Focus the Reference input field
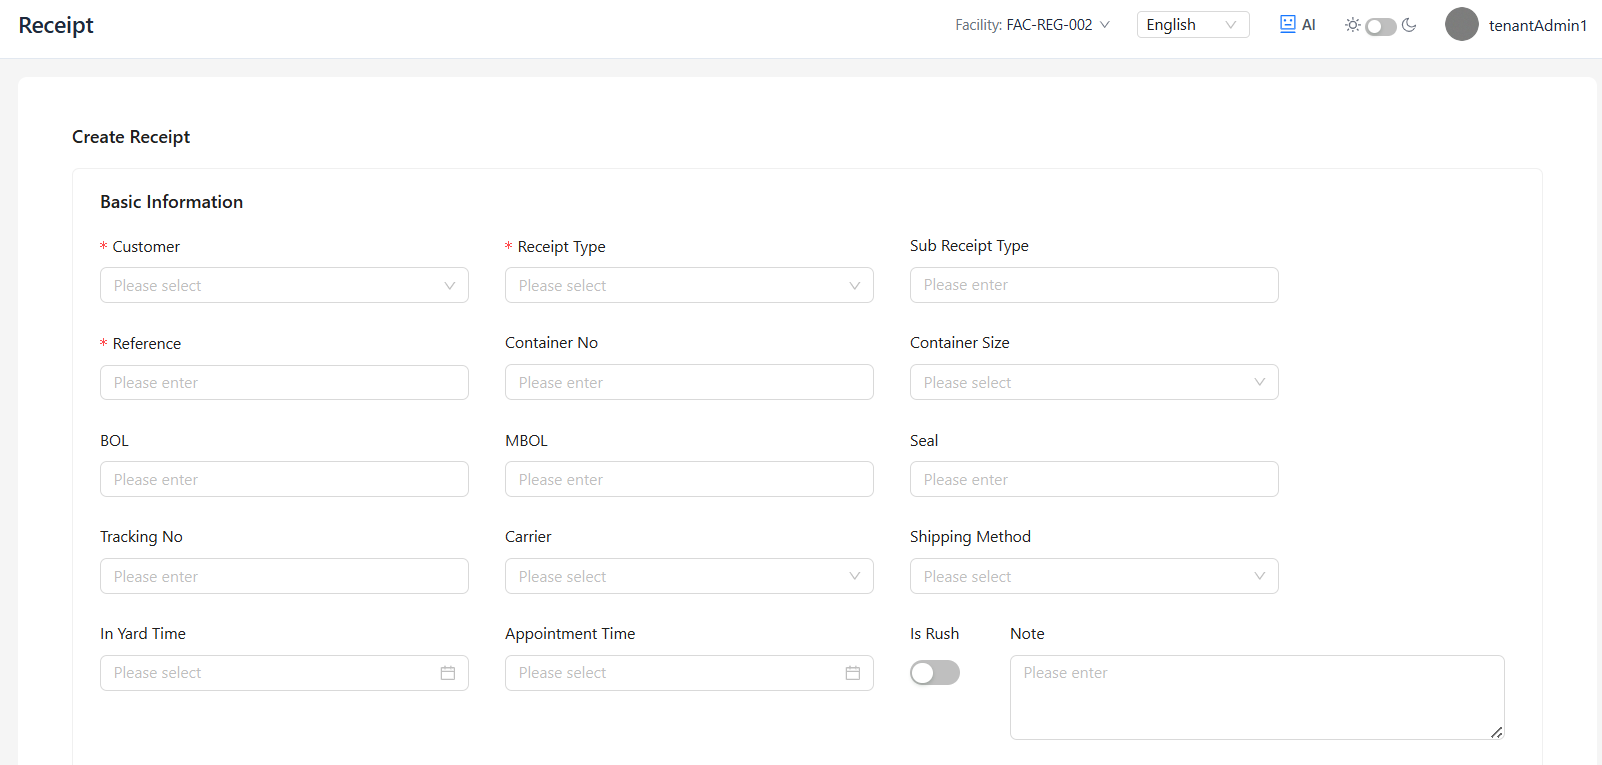The width and height of the screenshot is (1602, 765). [284, 382]
